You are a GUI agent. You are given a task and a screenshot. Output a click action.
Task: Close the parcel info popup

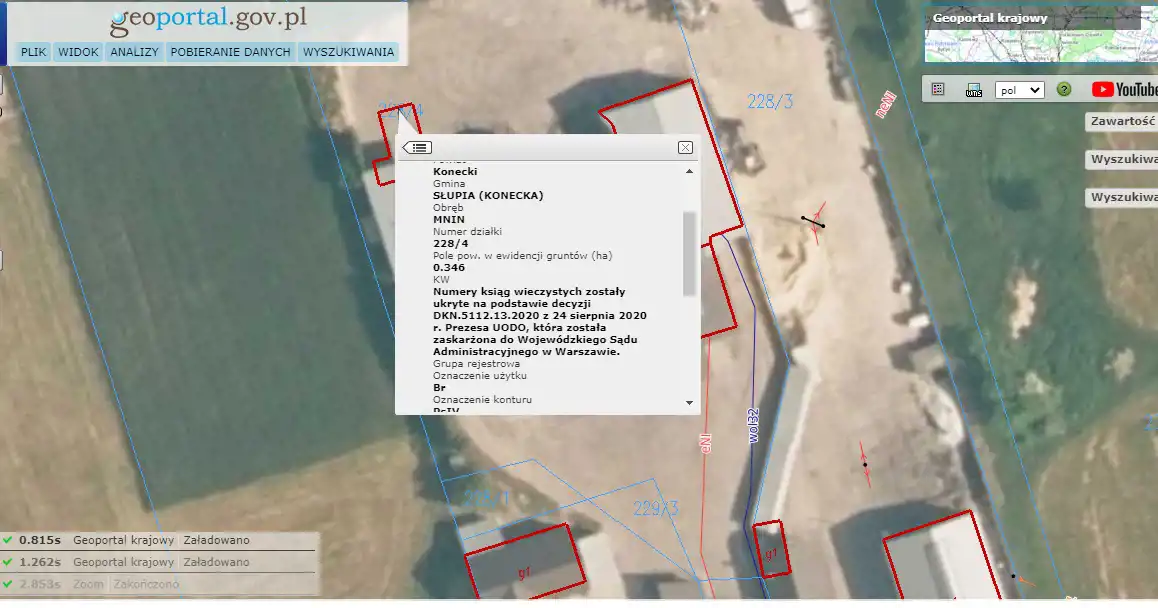point(685,148)
